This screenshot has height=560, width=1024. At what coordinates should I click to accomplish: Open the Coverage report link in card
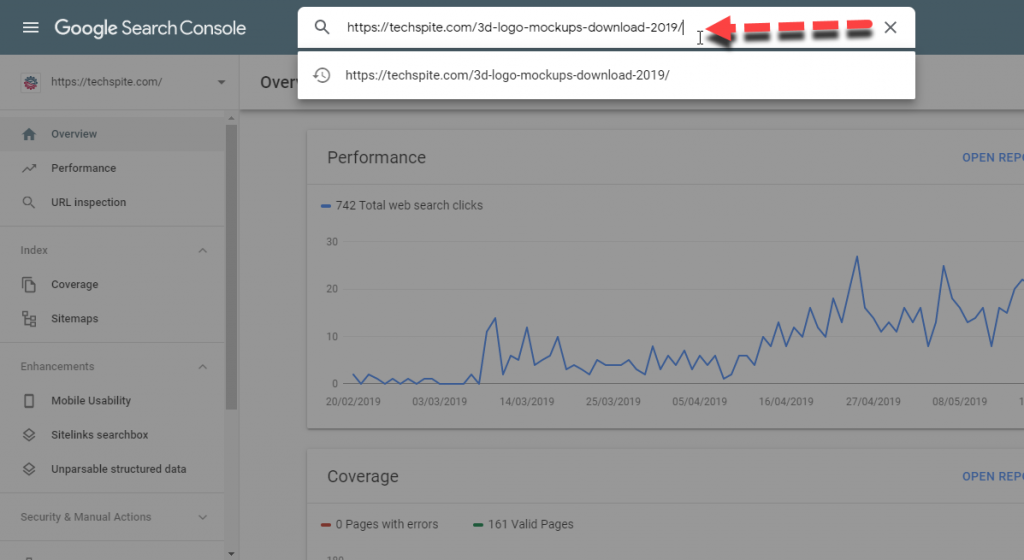(993, 476)
